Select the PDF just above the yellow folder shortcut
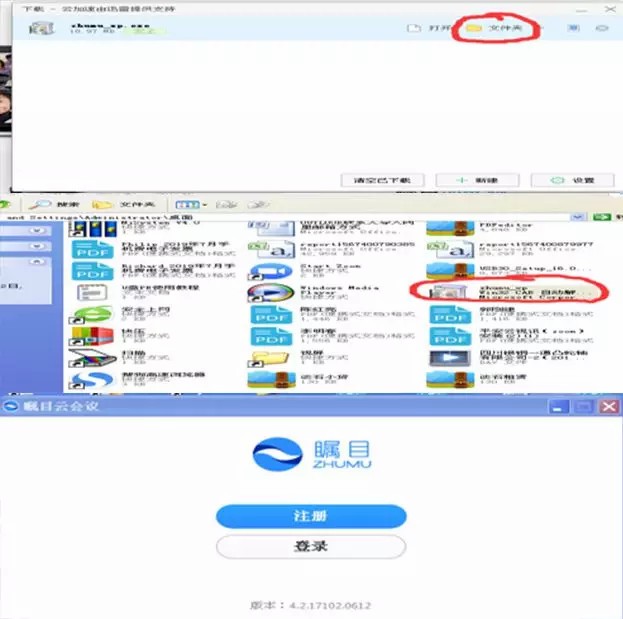 (x=332, y=336)
